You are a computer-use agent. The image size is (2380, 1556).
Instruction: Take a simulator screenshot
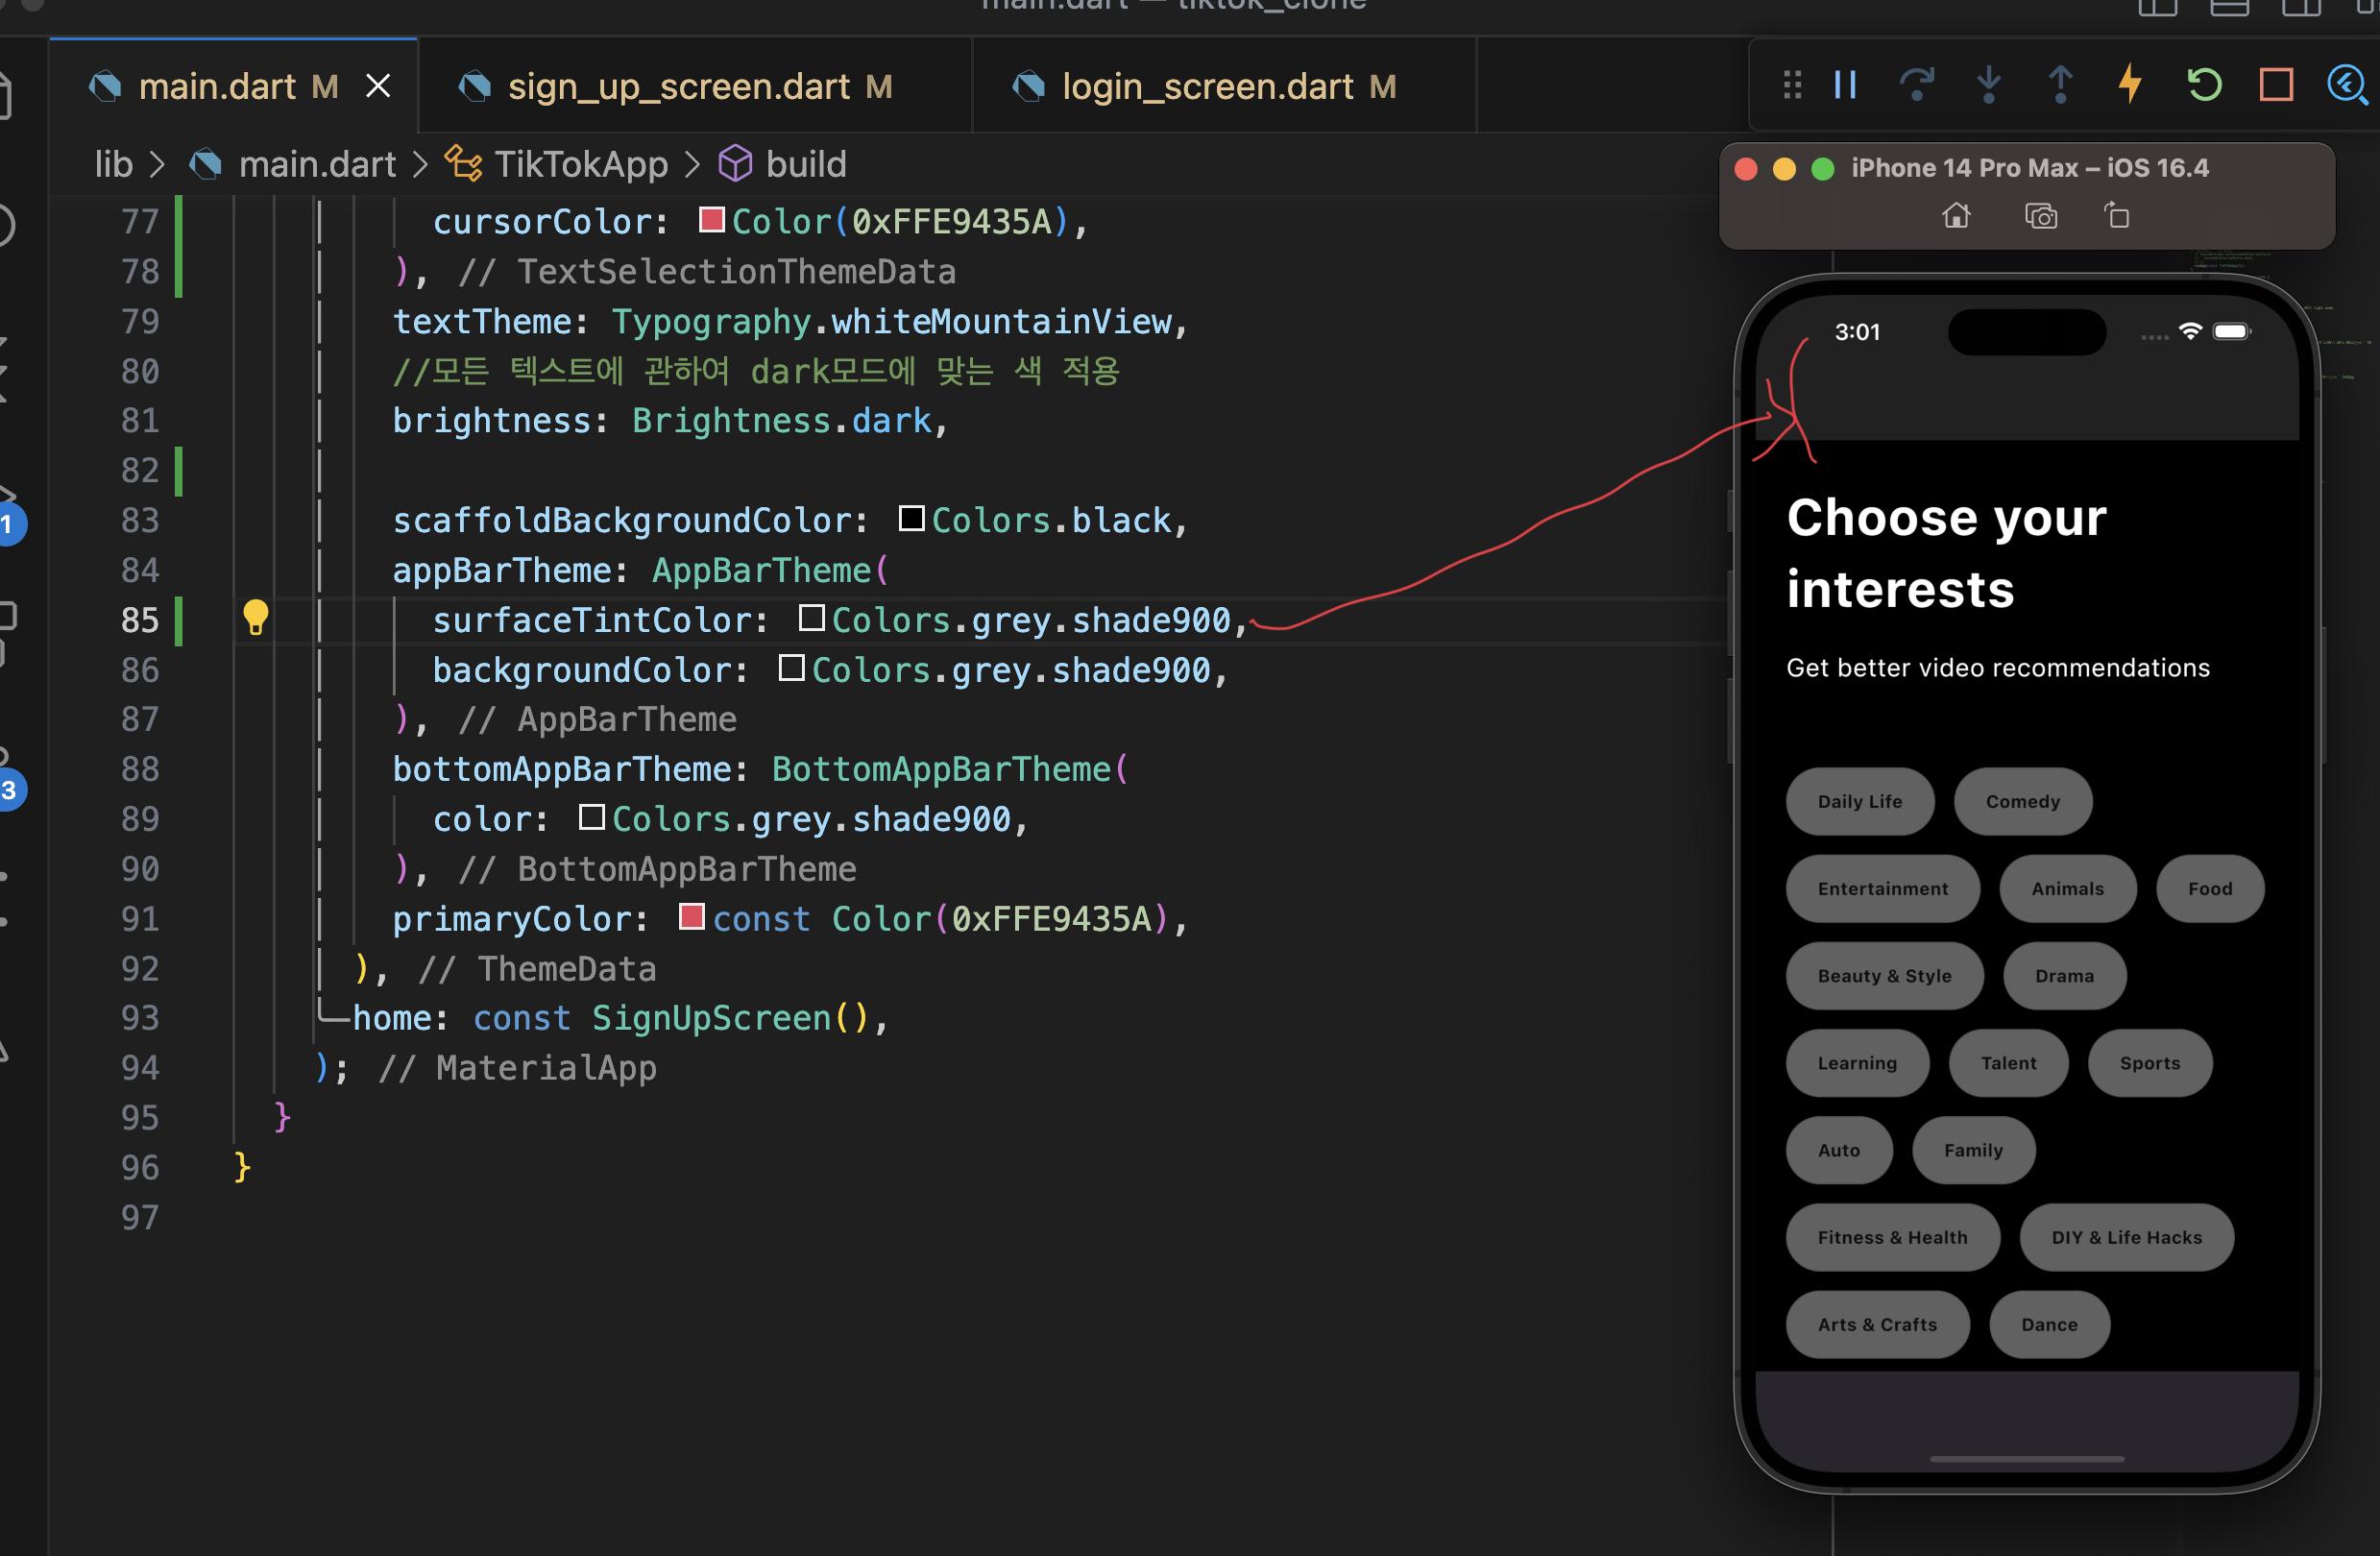tap(2040, 216)
